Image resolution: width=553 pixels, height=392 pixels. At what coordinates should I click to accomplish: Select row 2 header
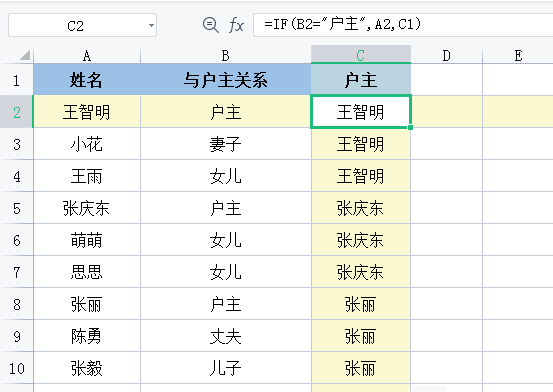point(17,111)
